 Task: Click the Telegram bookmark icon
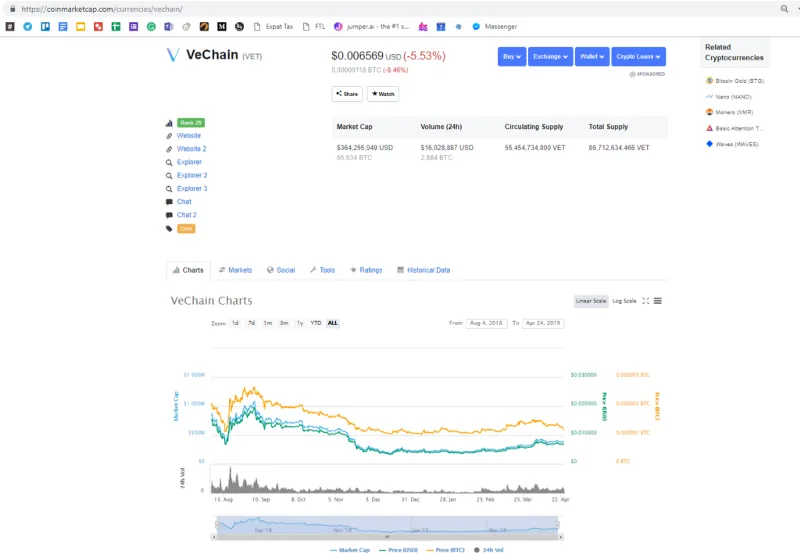28,27
